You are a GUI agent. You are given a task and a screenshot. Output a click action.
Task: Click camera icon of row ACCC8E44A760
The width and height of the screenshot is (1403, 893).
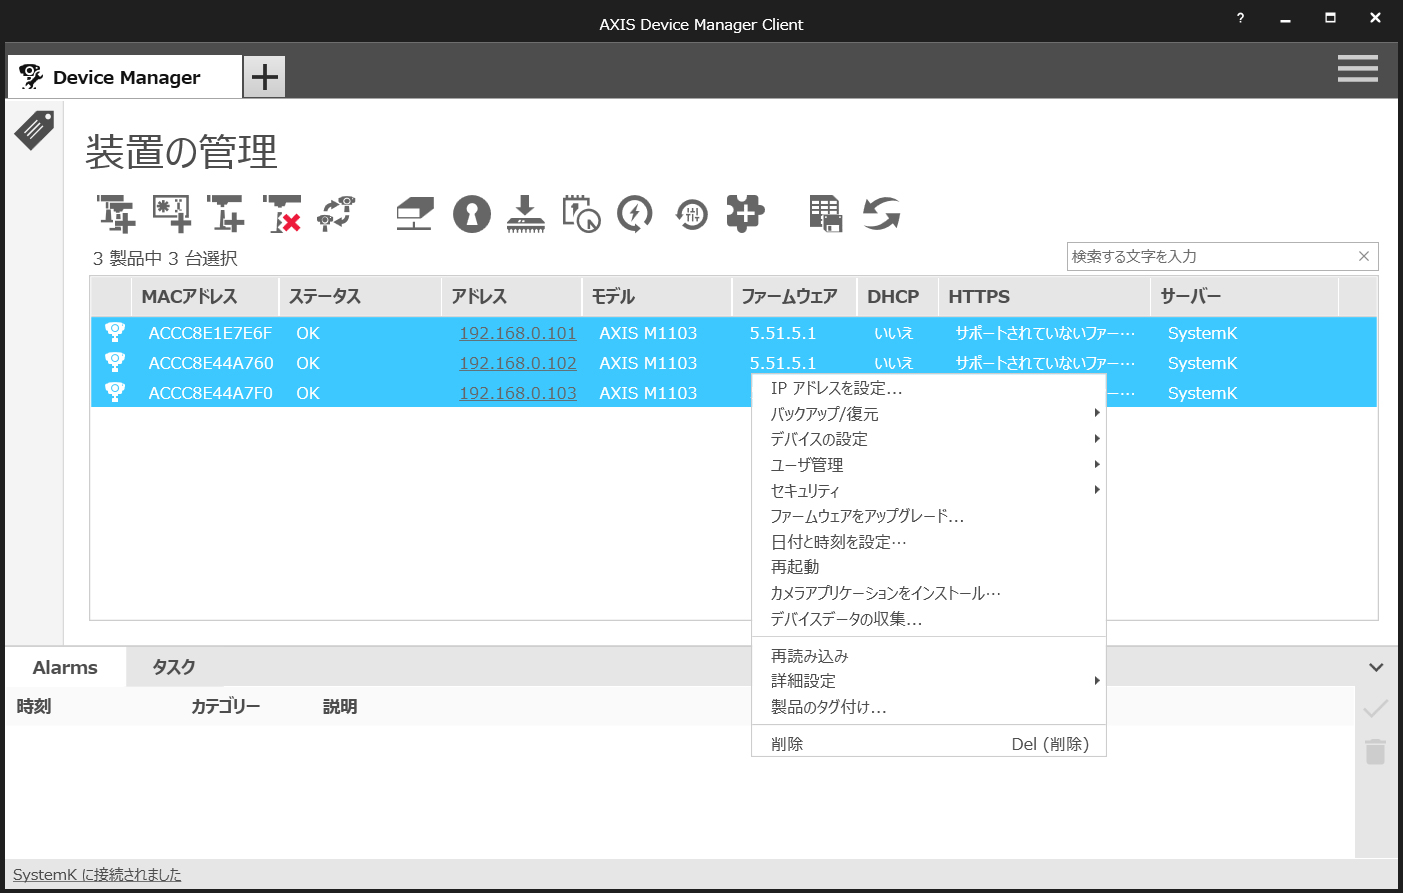(x=115, y=363)
